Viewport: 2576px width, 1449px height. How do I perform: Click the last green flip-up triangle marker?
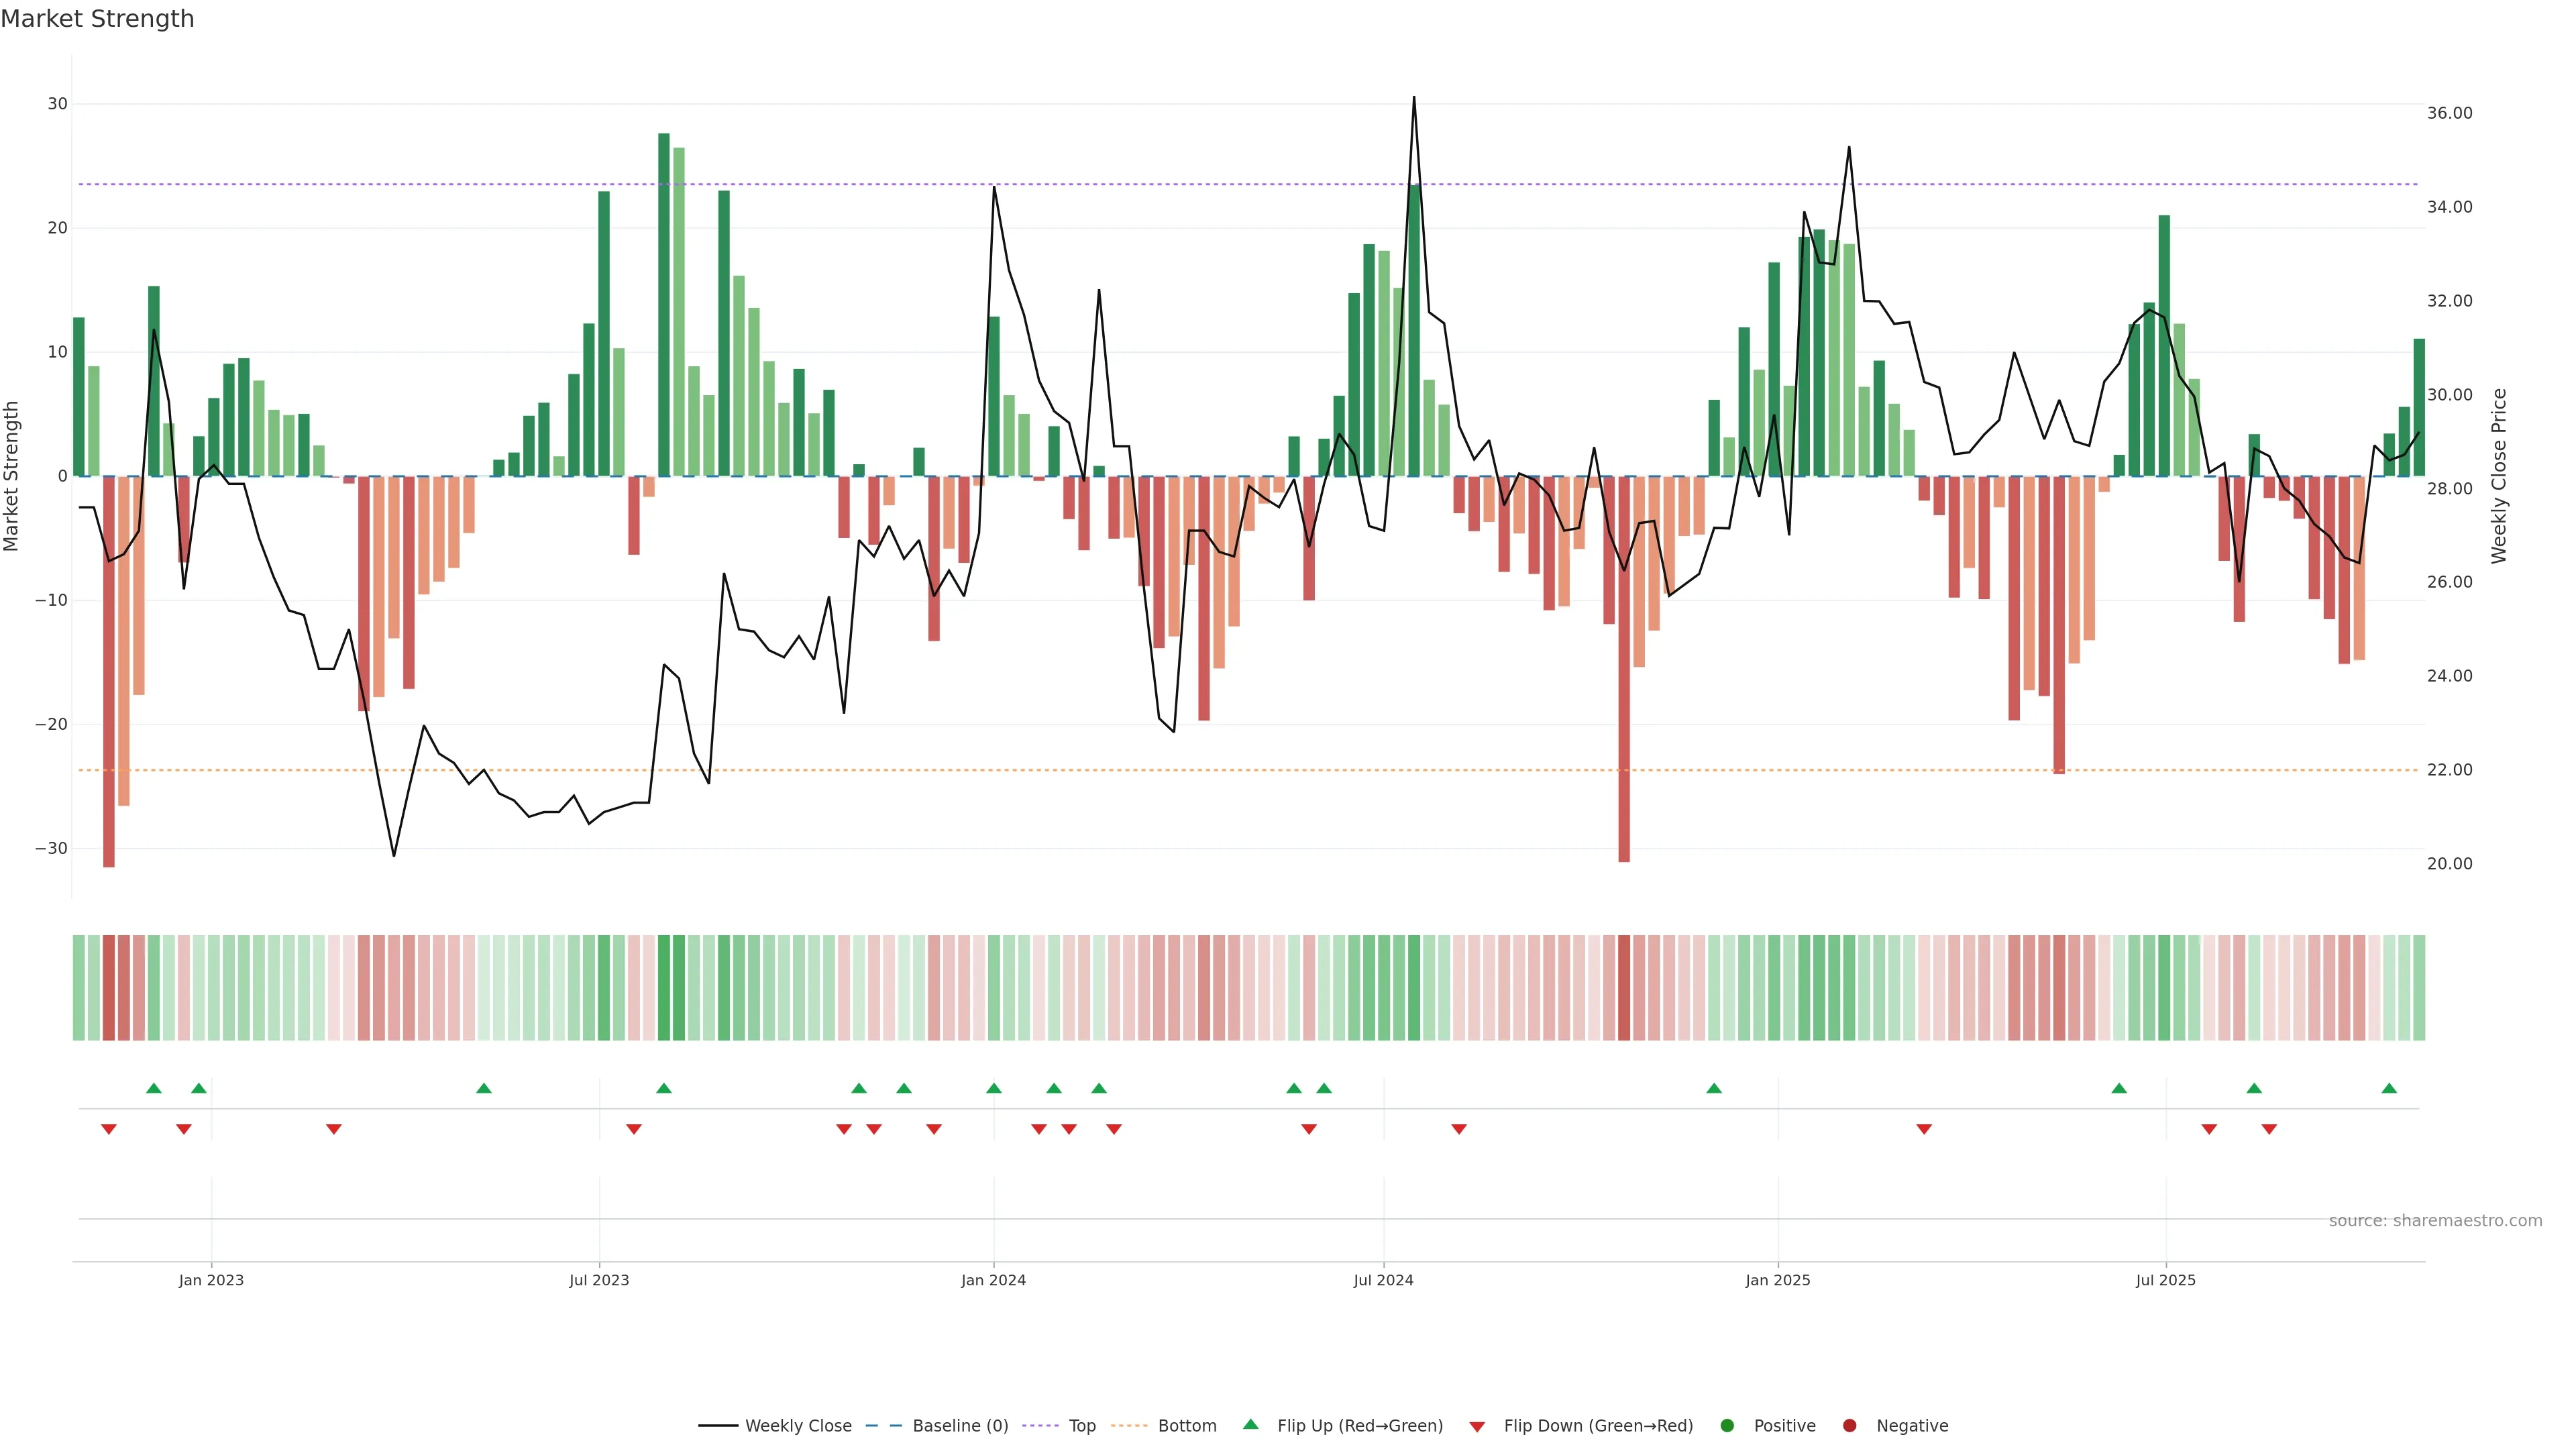2389,1088
